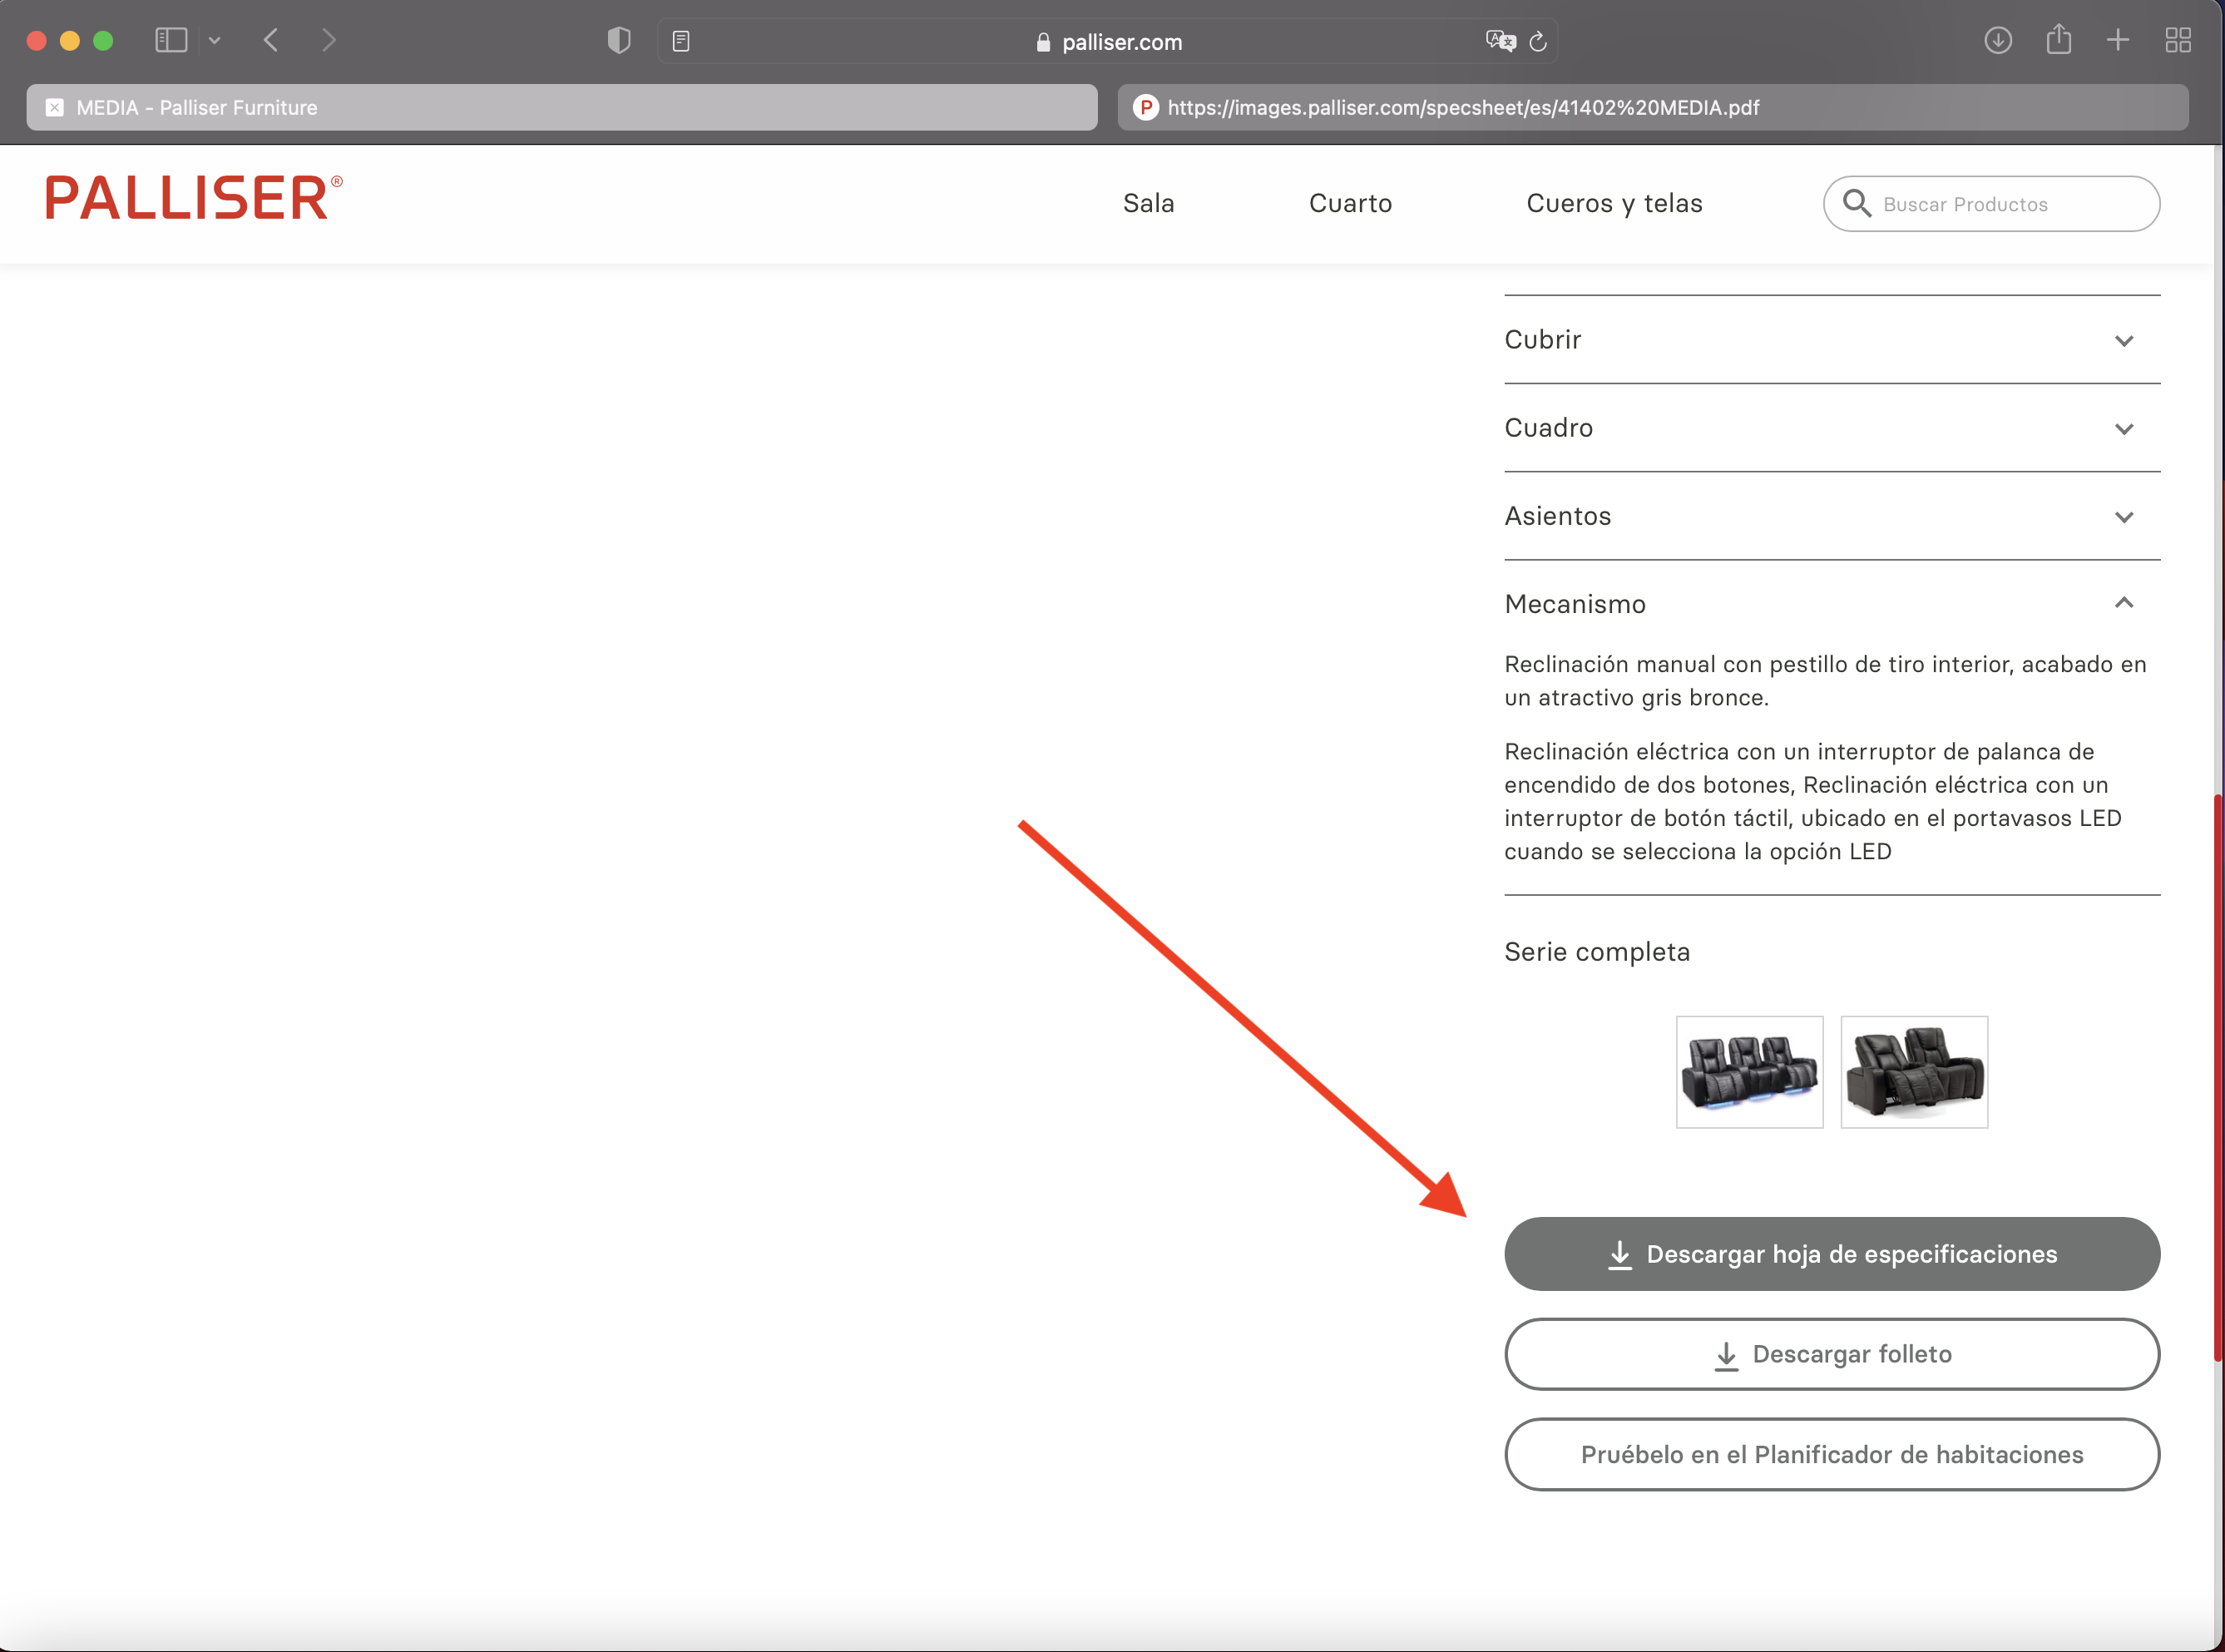Click the page vertical scrollbar
Viewport: 2225px width, 1652px height.
tap(2218, 1078)
